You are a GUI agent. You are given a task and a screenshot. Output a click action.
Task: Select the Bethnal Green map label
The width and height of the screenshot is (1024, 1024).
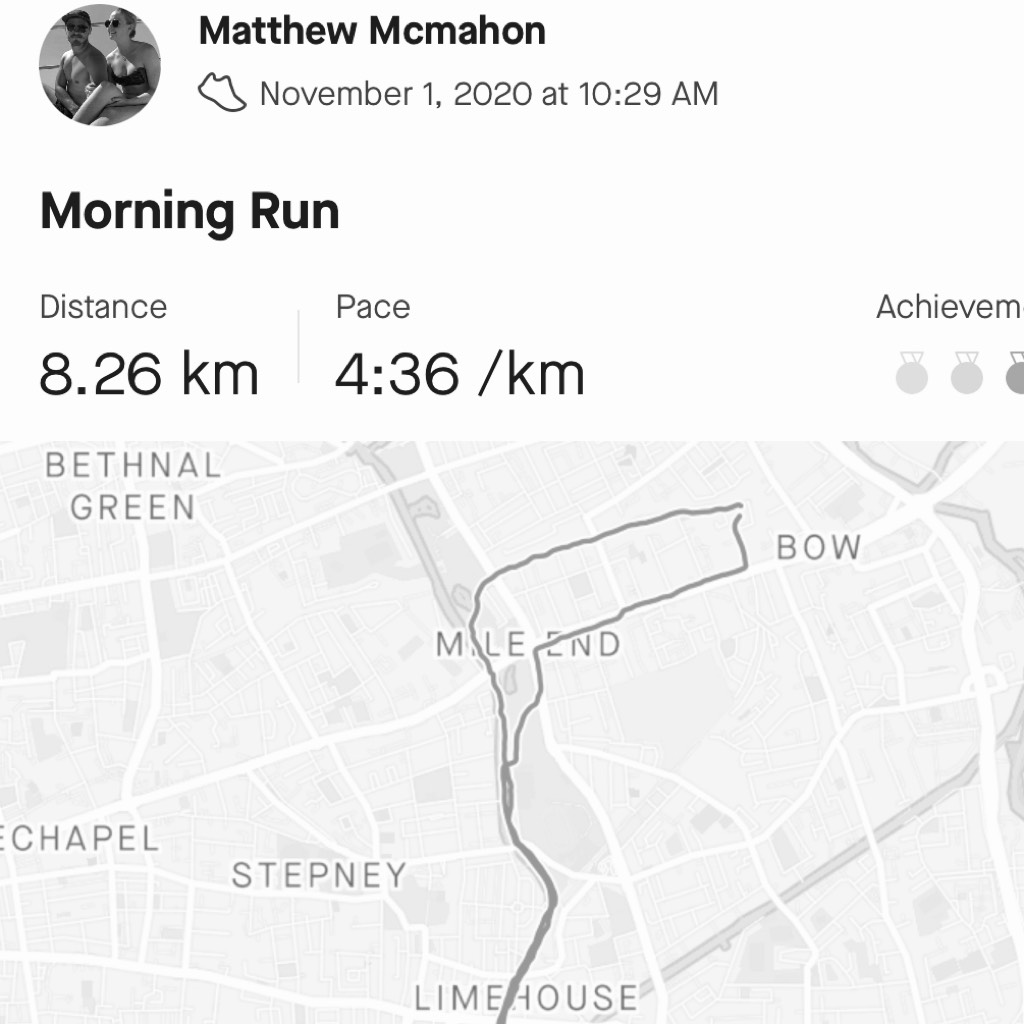[133, 487]
